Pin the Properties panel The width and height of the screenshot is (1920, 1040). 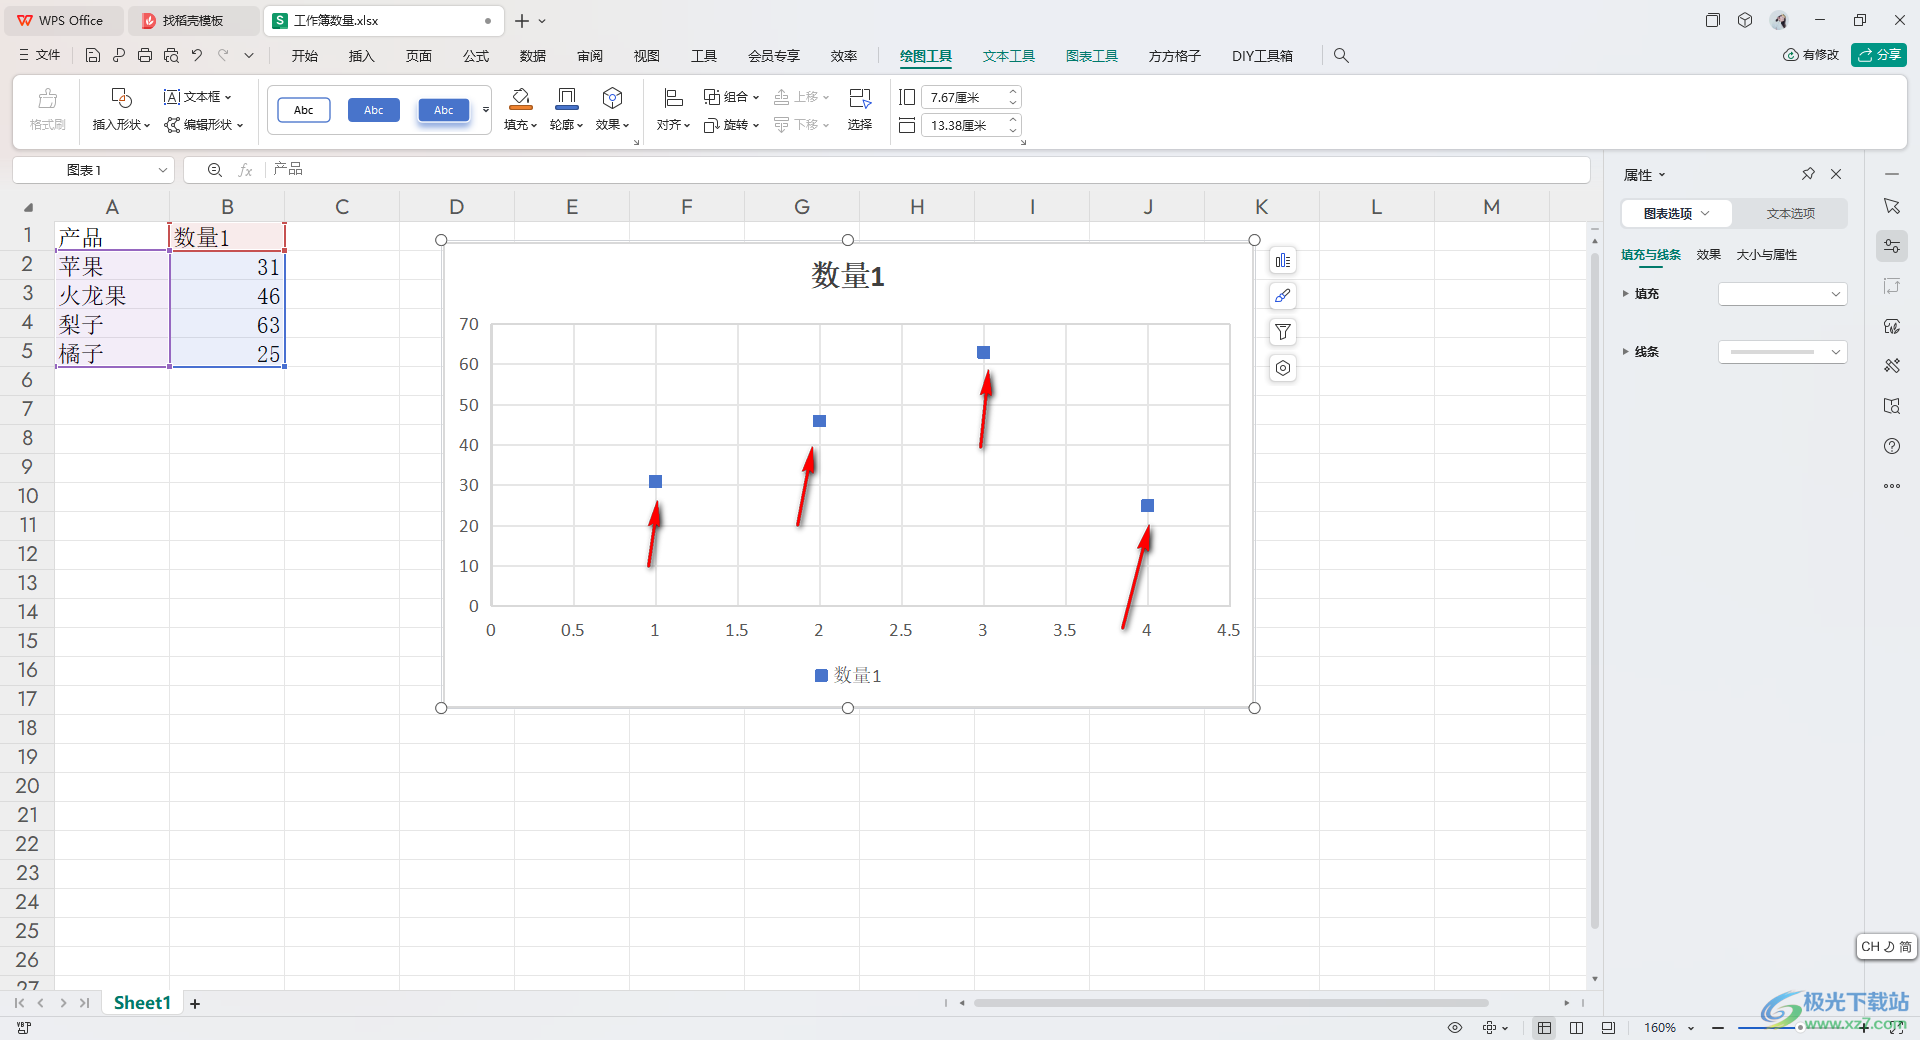point(1808,174)
